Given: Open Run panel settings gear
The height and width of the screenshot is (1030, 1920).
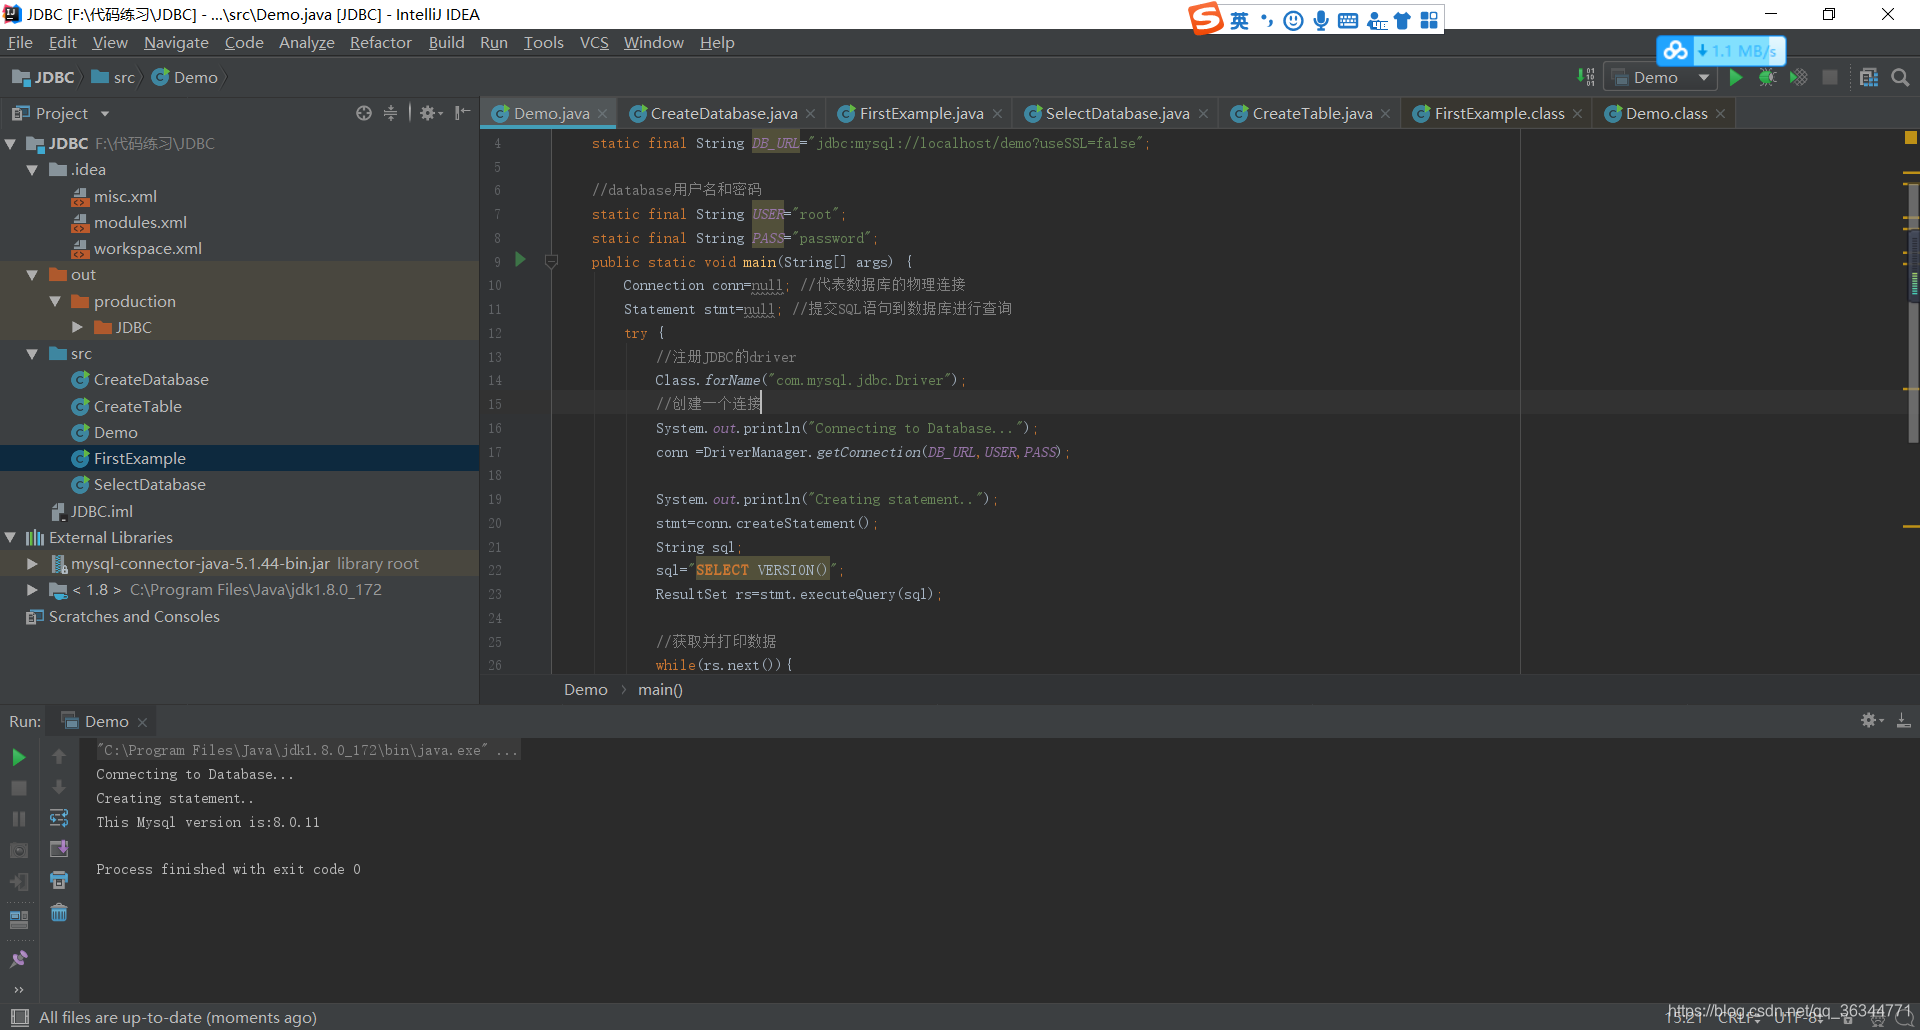Looking at the screenshot, I should click(1871, 720).
